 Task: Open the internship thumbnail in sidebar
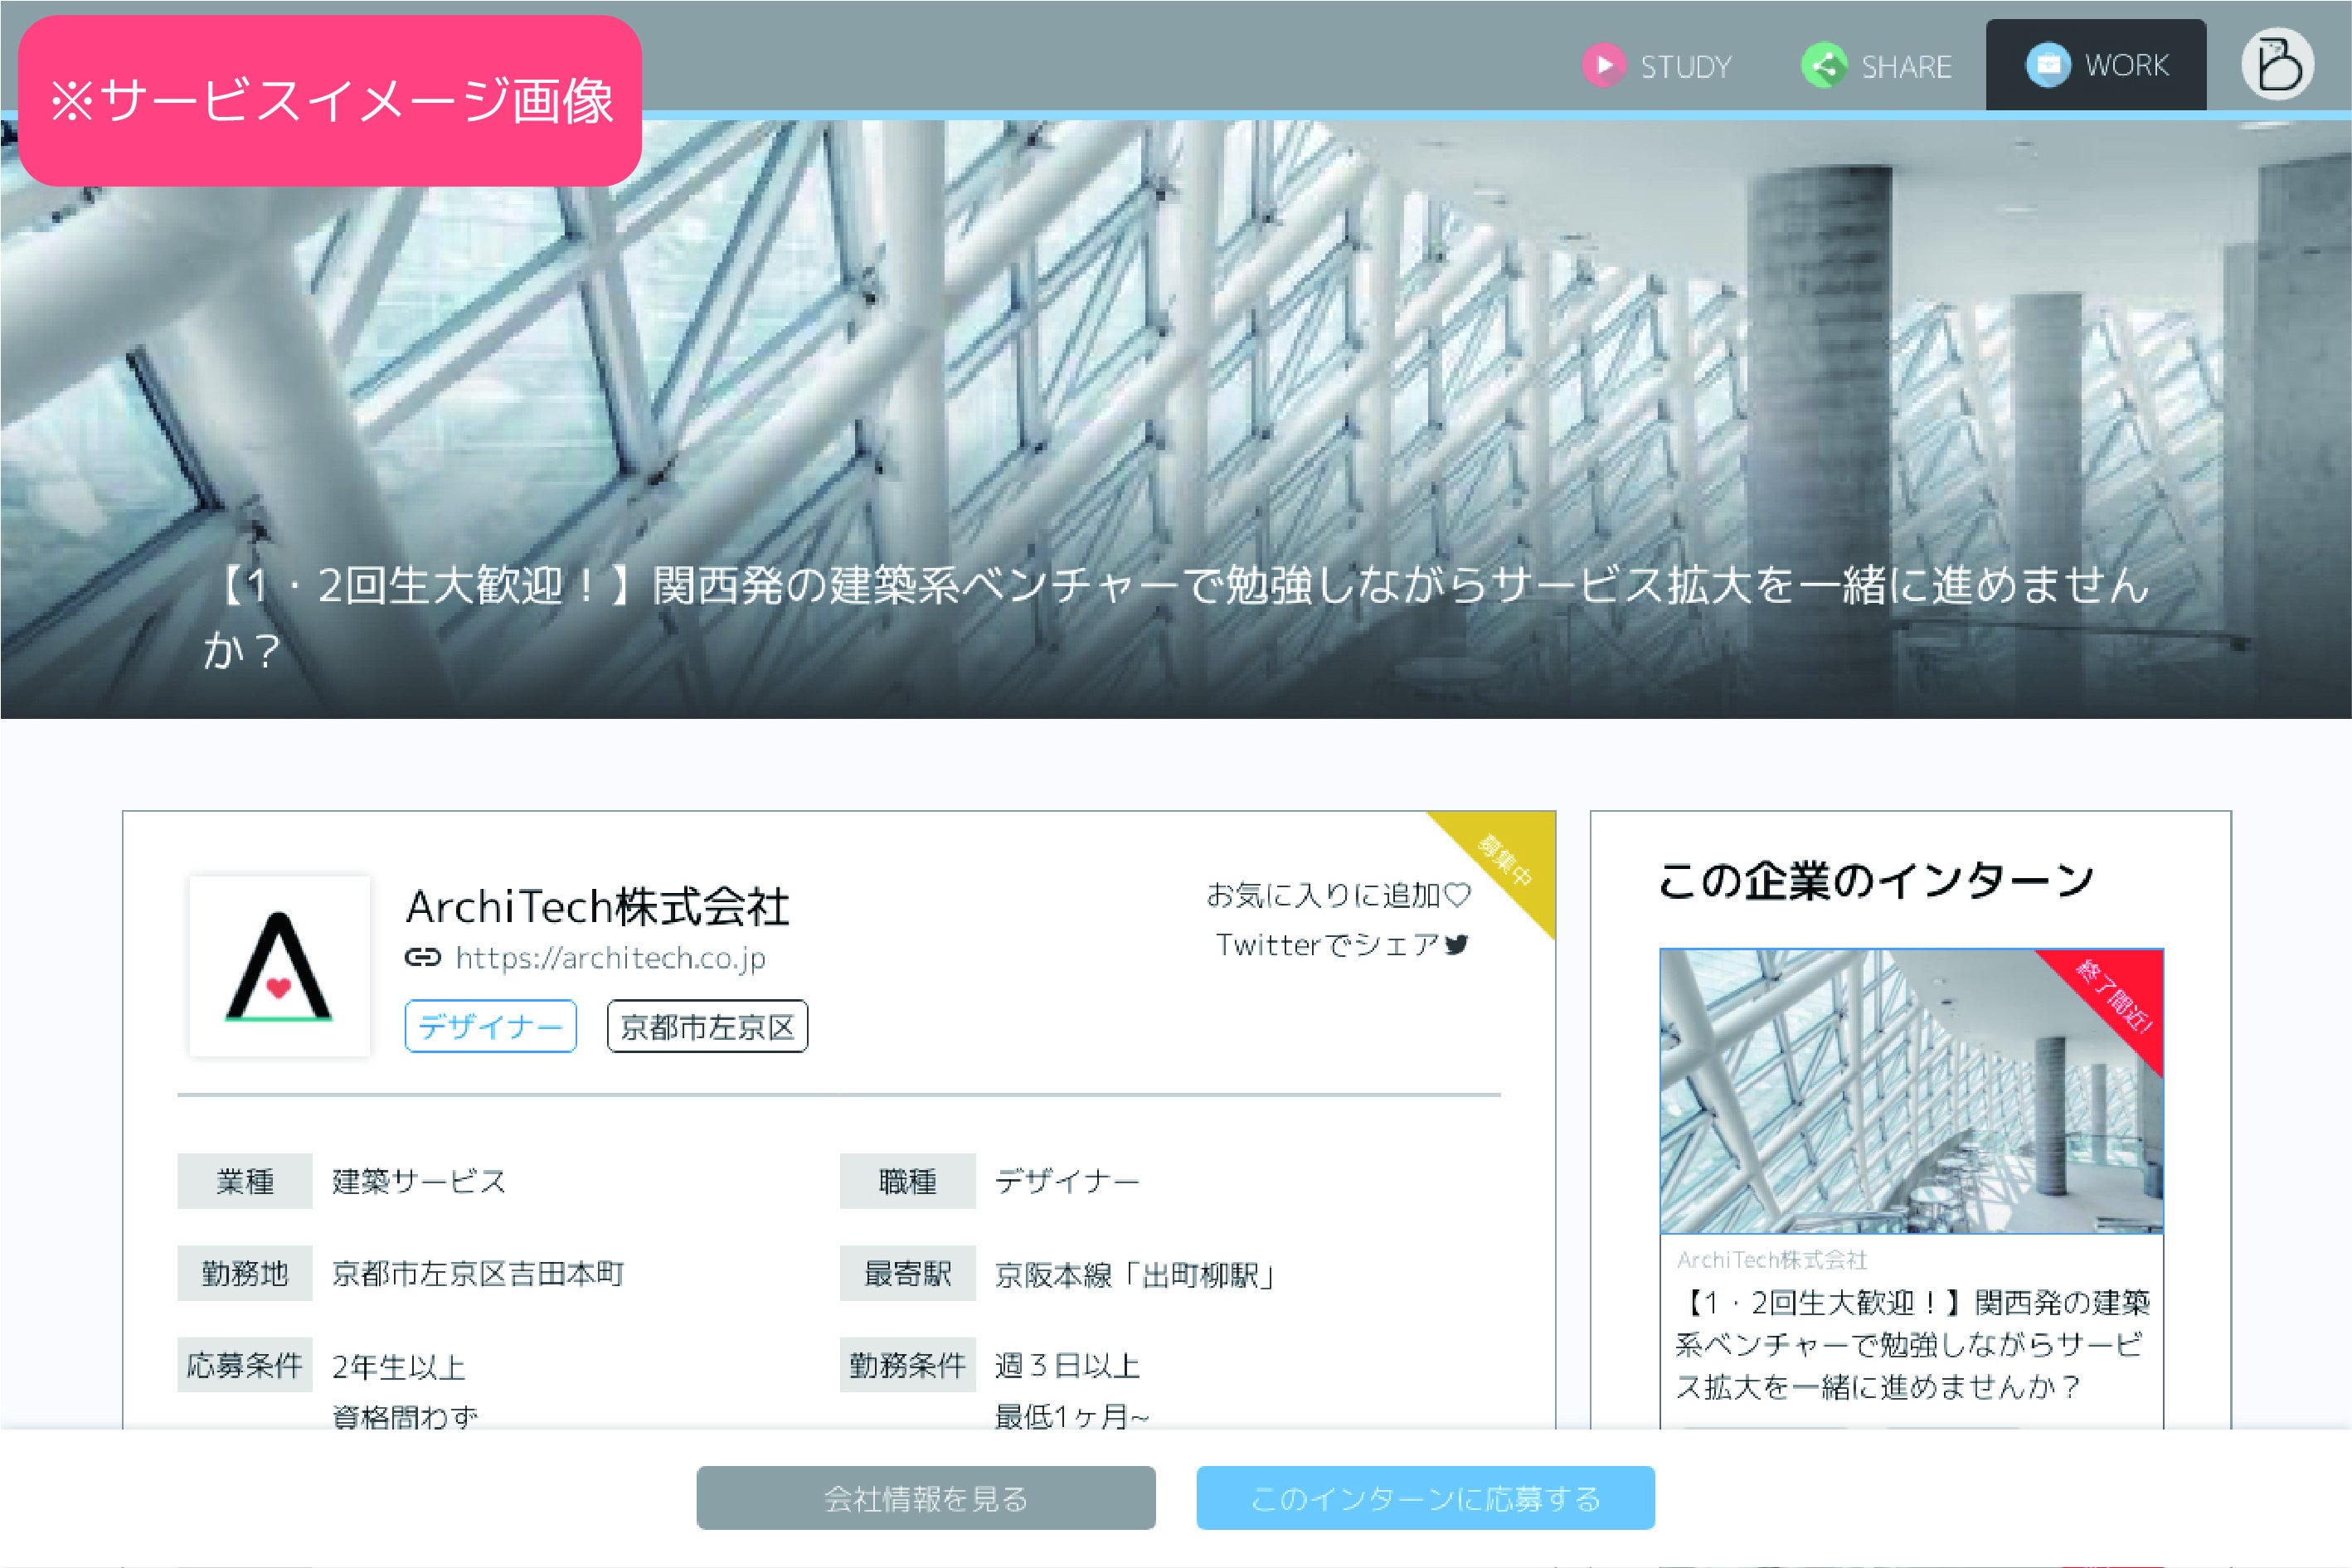point(1911,1091)
